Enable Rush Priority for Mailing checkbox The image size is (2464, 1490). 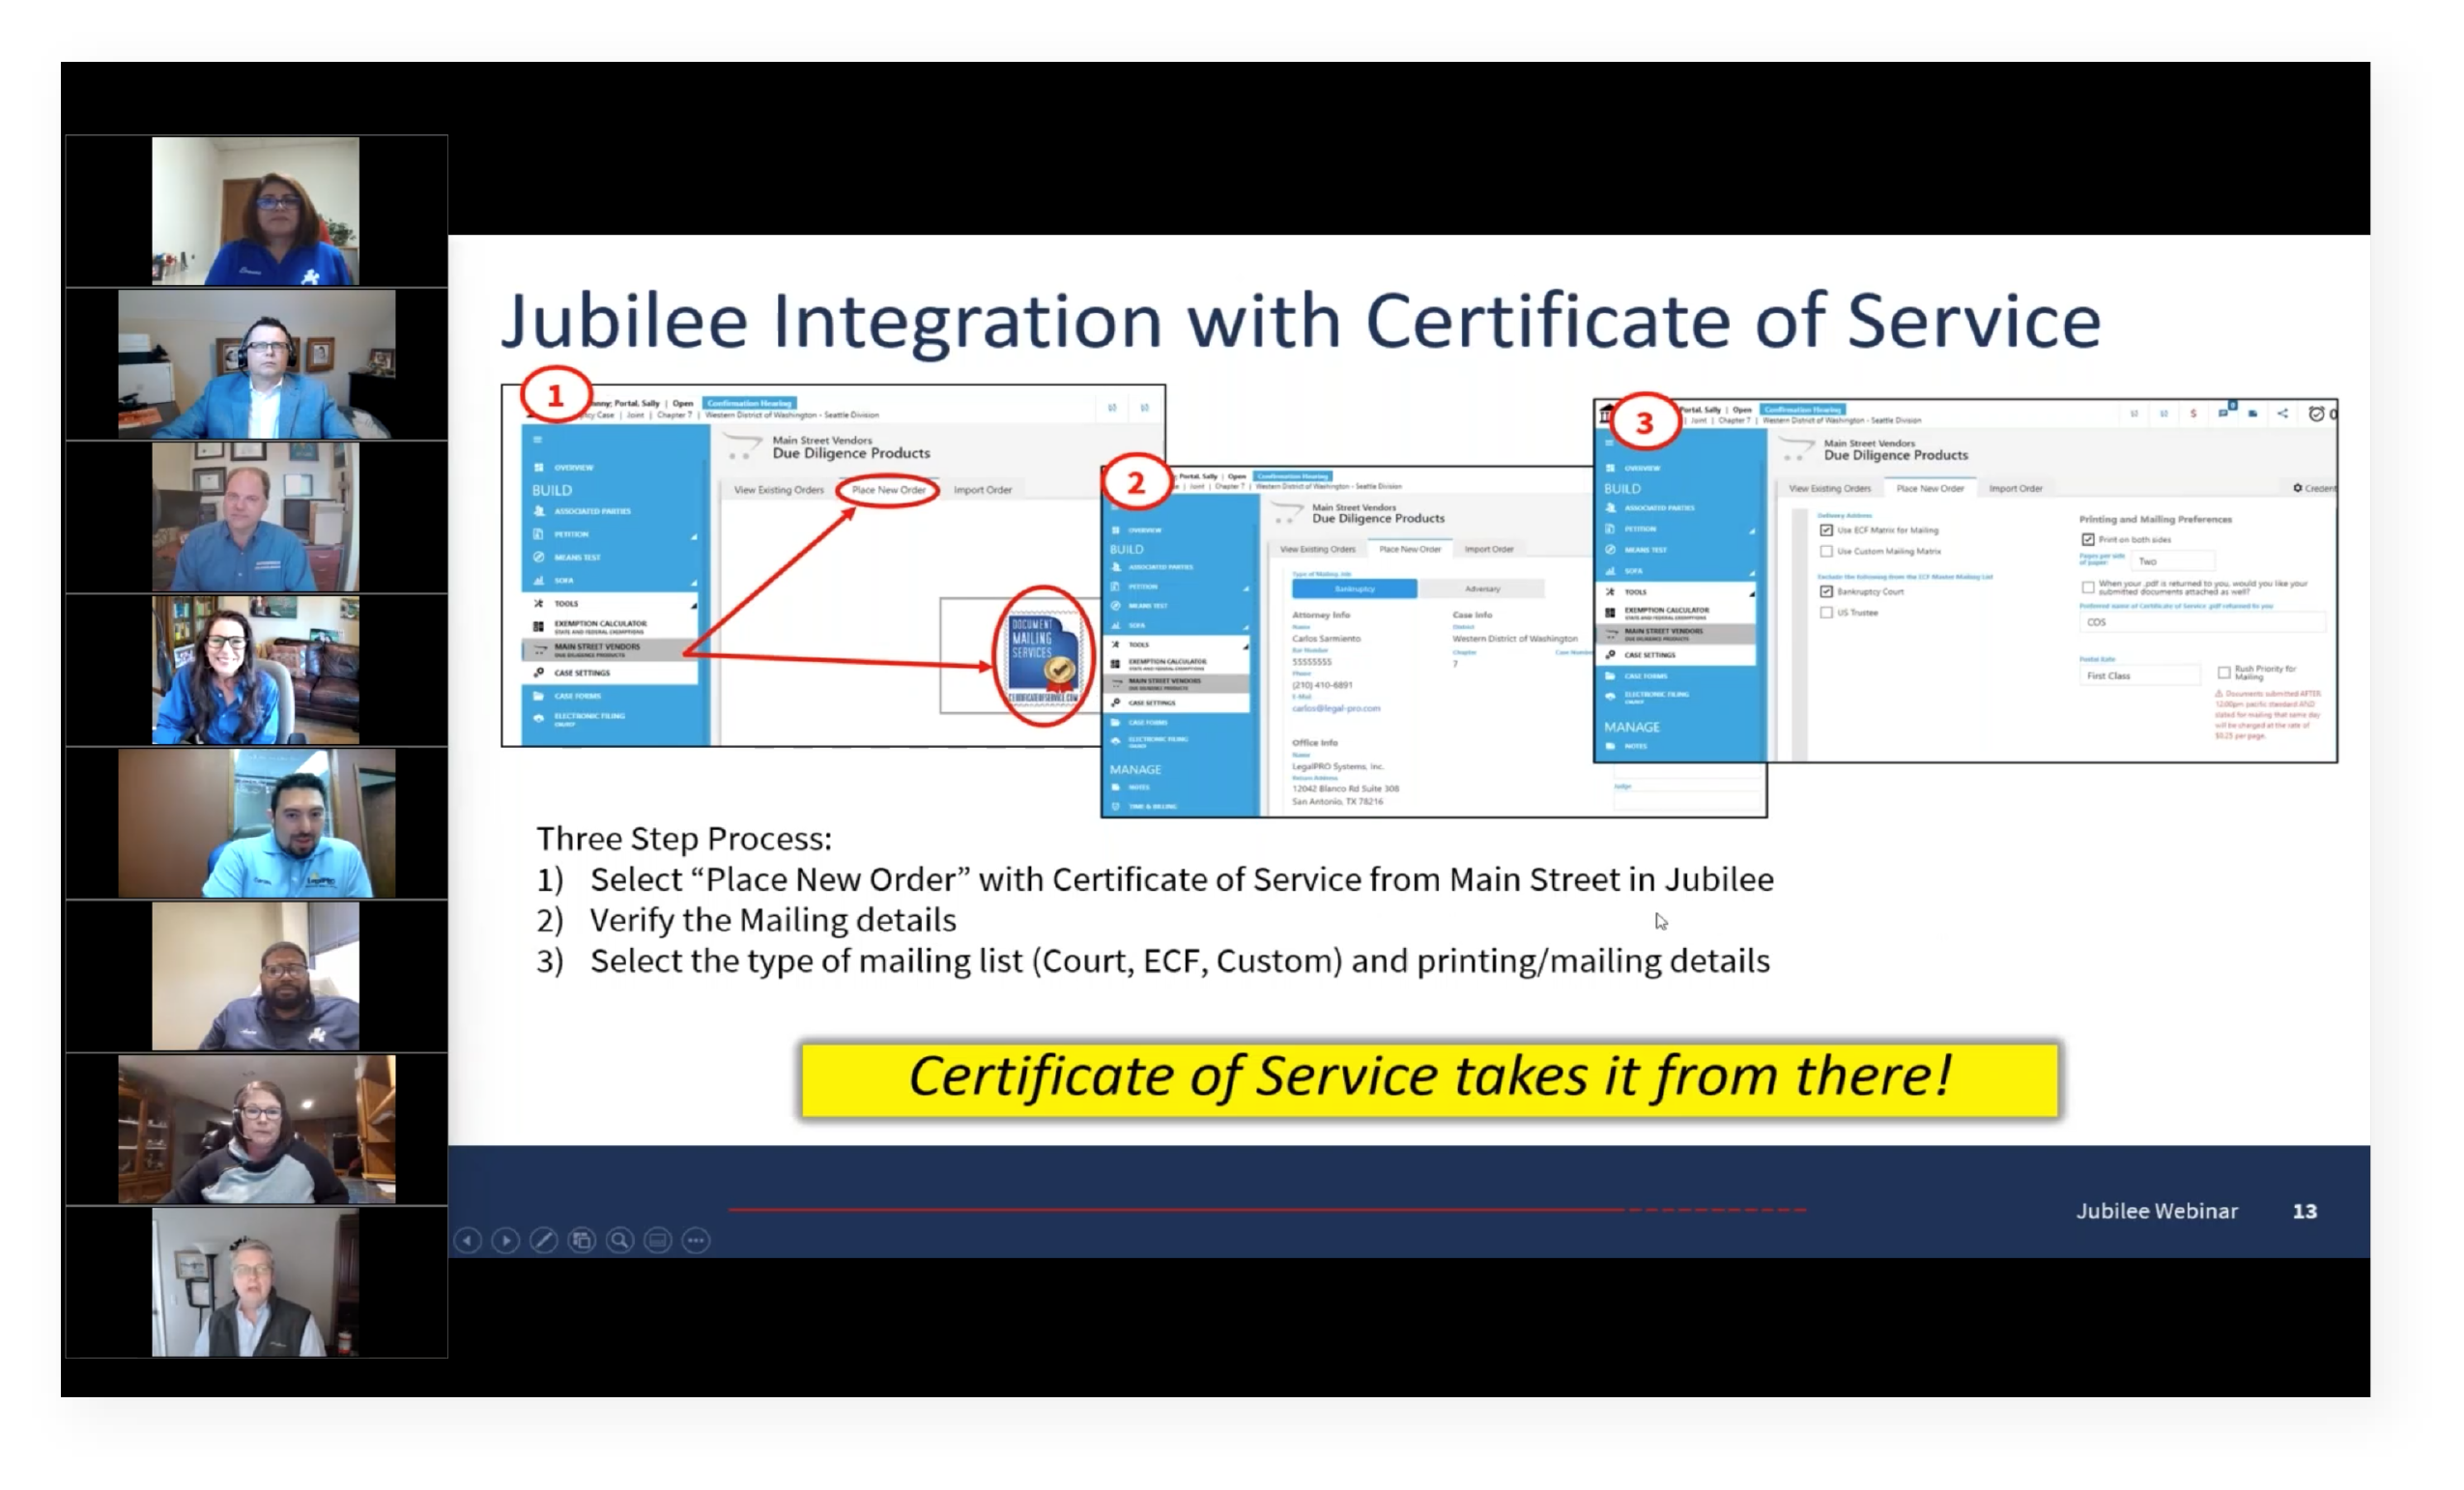click(x=2224, y=673)
